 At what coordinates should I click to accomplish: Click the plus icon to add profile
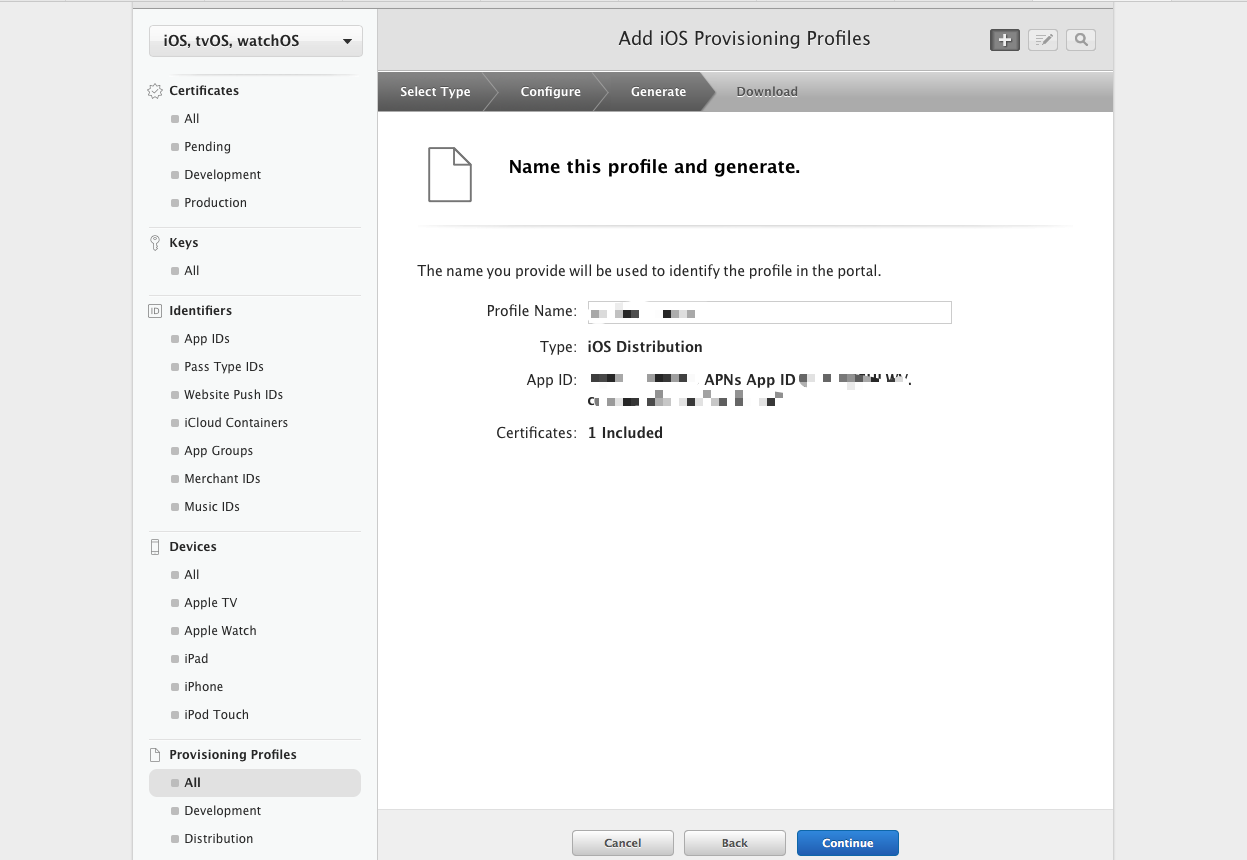tap(1004, 40)
